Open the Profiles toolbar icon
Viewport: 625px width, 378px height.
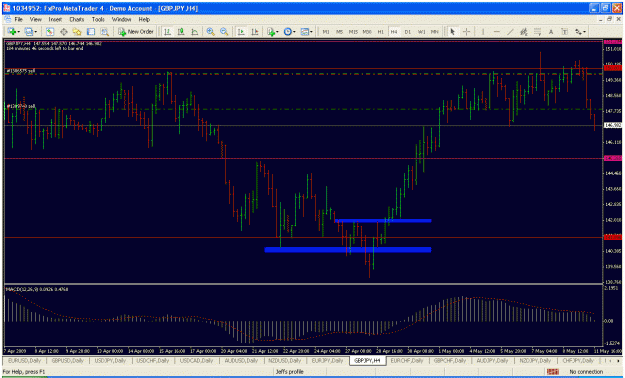[x=29, y=32]
